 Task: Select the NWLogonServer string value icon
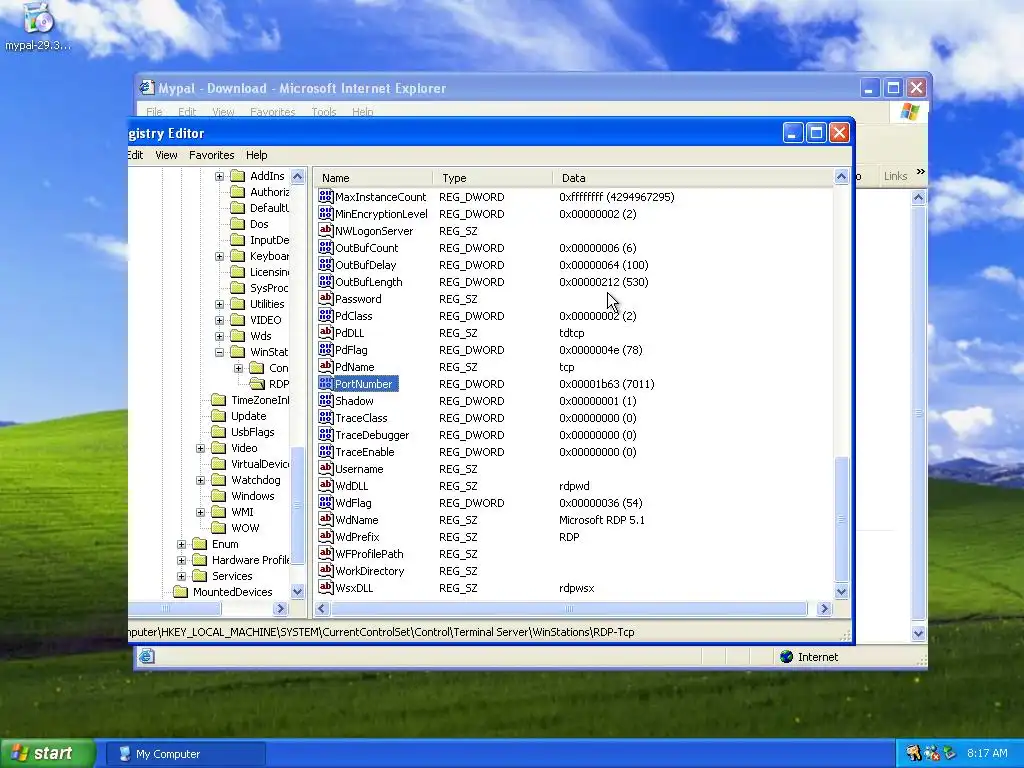coord(325,230)
